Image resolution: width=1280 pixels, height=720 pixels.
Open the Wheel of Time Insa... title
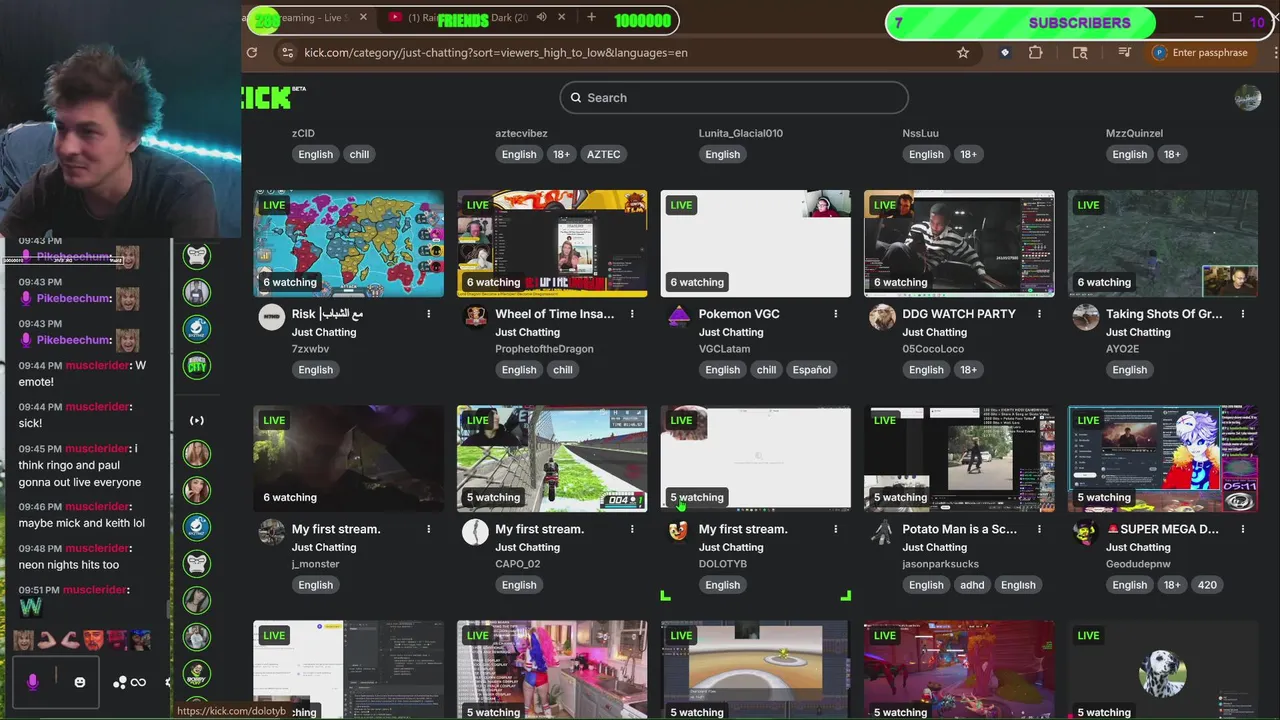555,314
